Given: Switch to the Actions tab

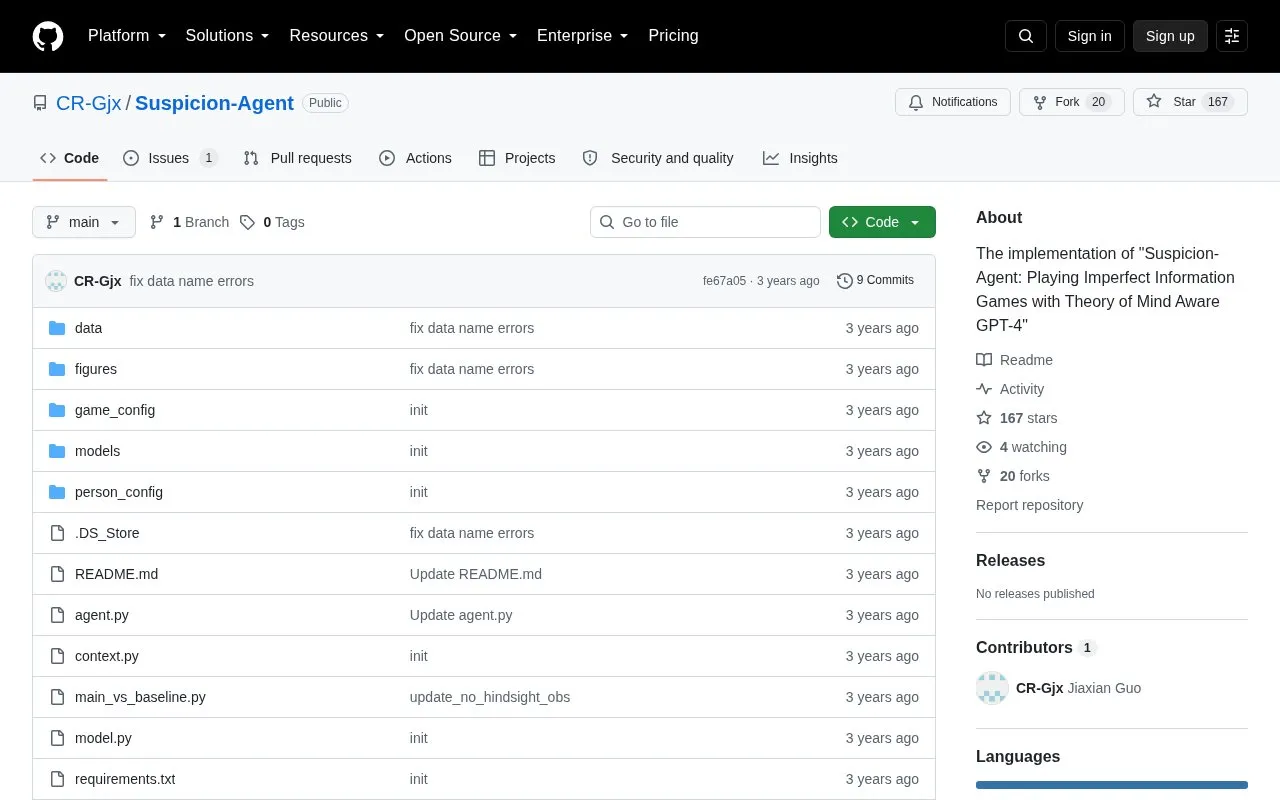Looking at the screenshot, I should tap(415, 158).
